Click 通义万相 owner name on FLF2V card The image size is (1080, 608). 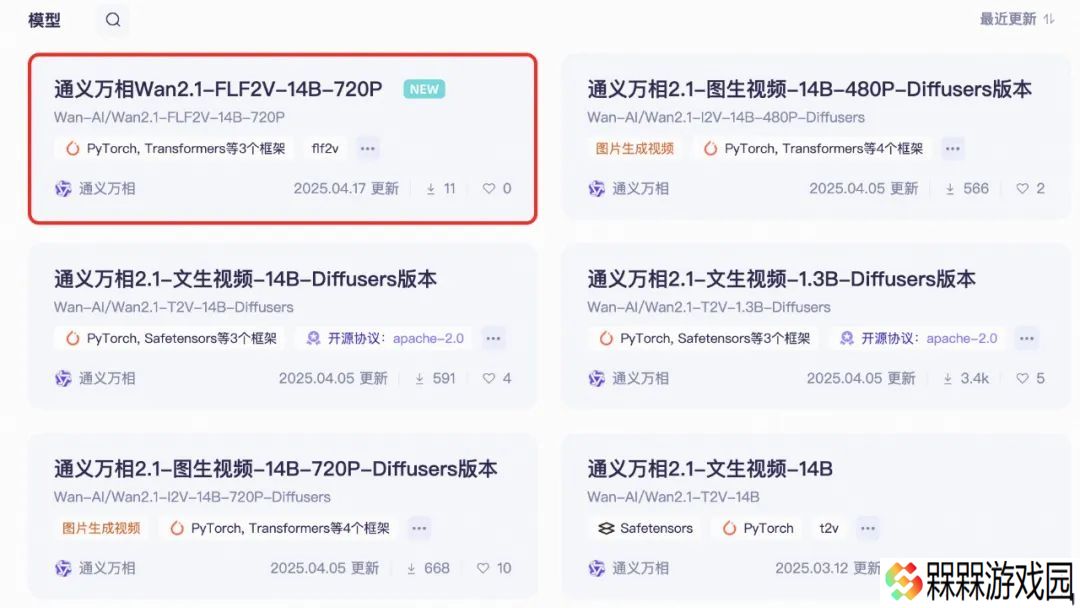107,189
